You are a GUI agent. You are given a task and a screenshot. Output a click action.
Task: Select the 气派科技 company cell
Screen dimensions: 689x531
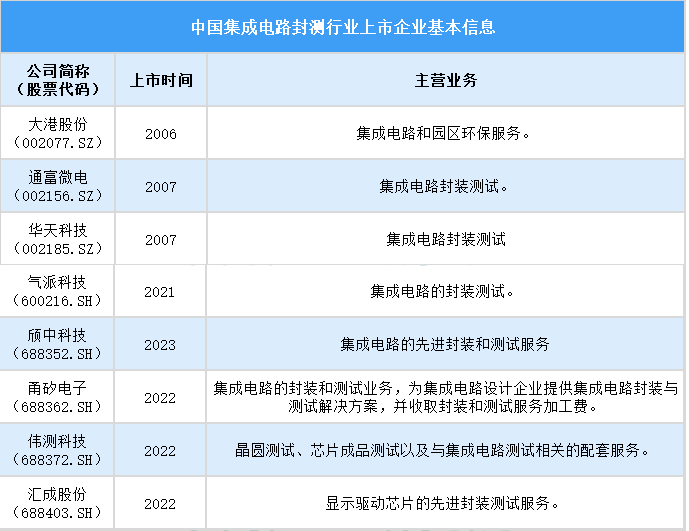tap(58, 292)
